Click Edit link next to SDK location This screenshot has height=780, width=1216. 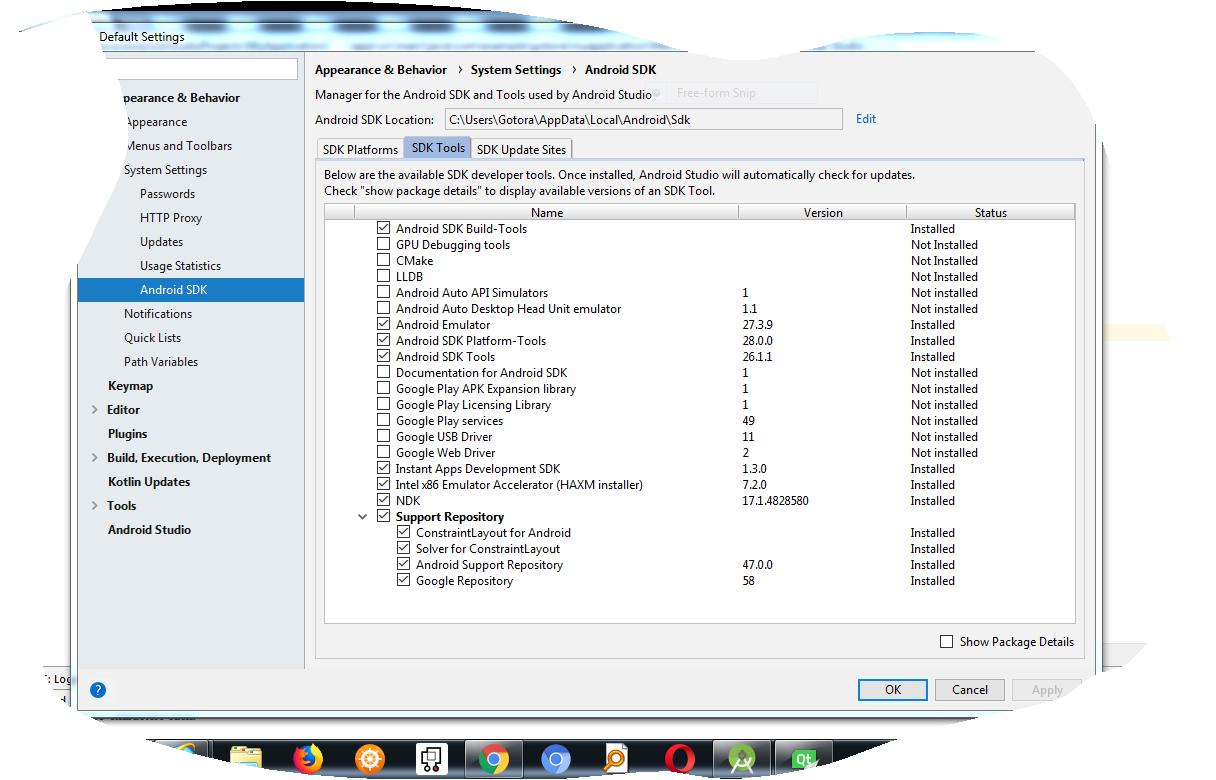(865, 119)
